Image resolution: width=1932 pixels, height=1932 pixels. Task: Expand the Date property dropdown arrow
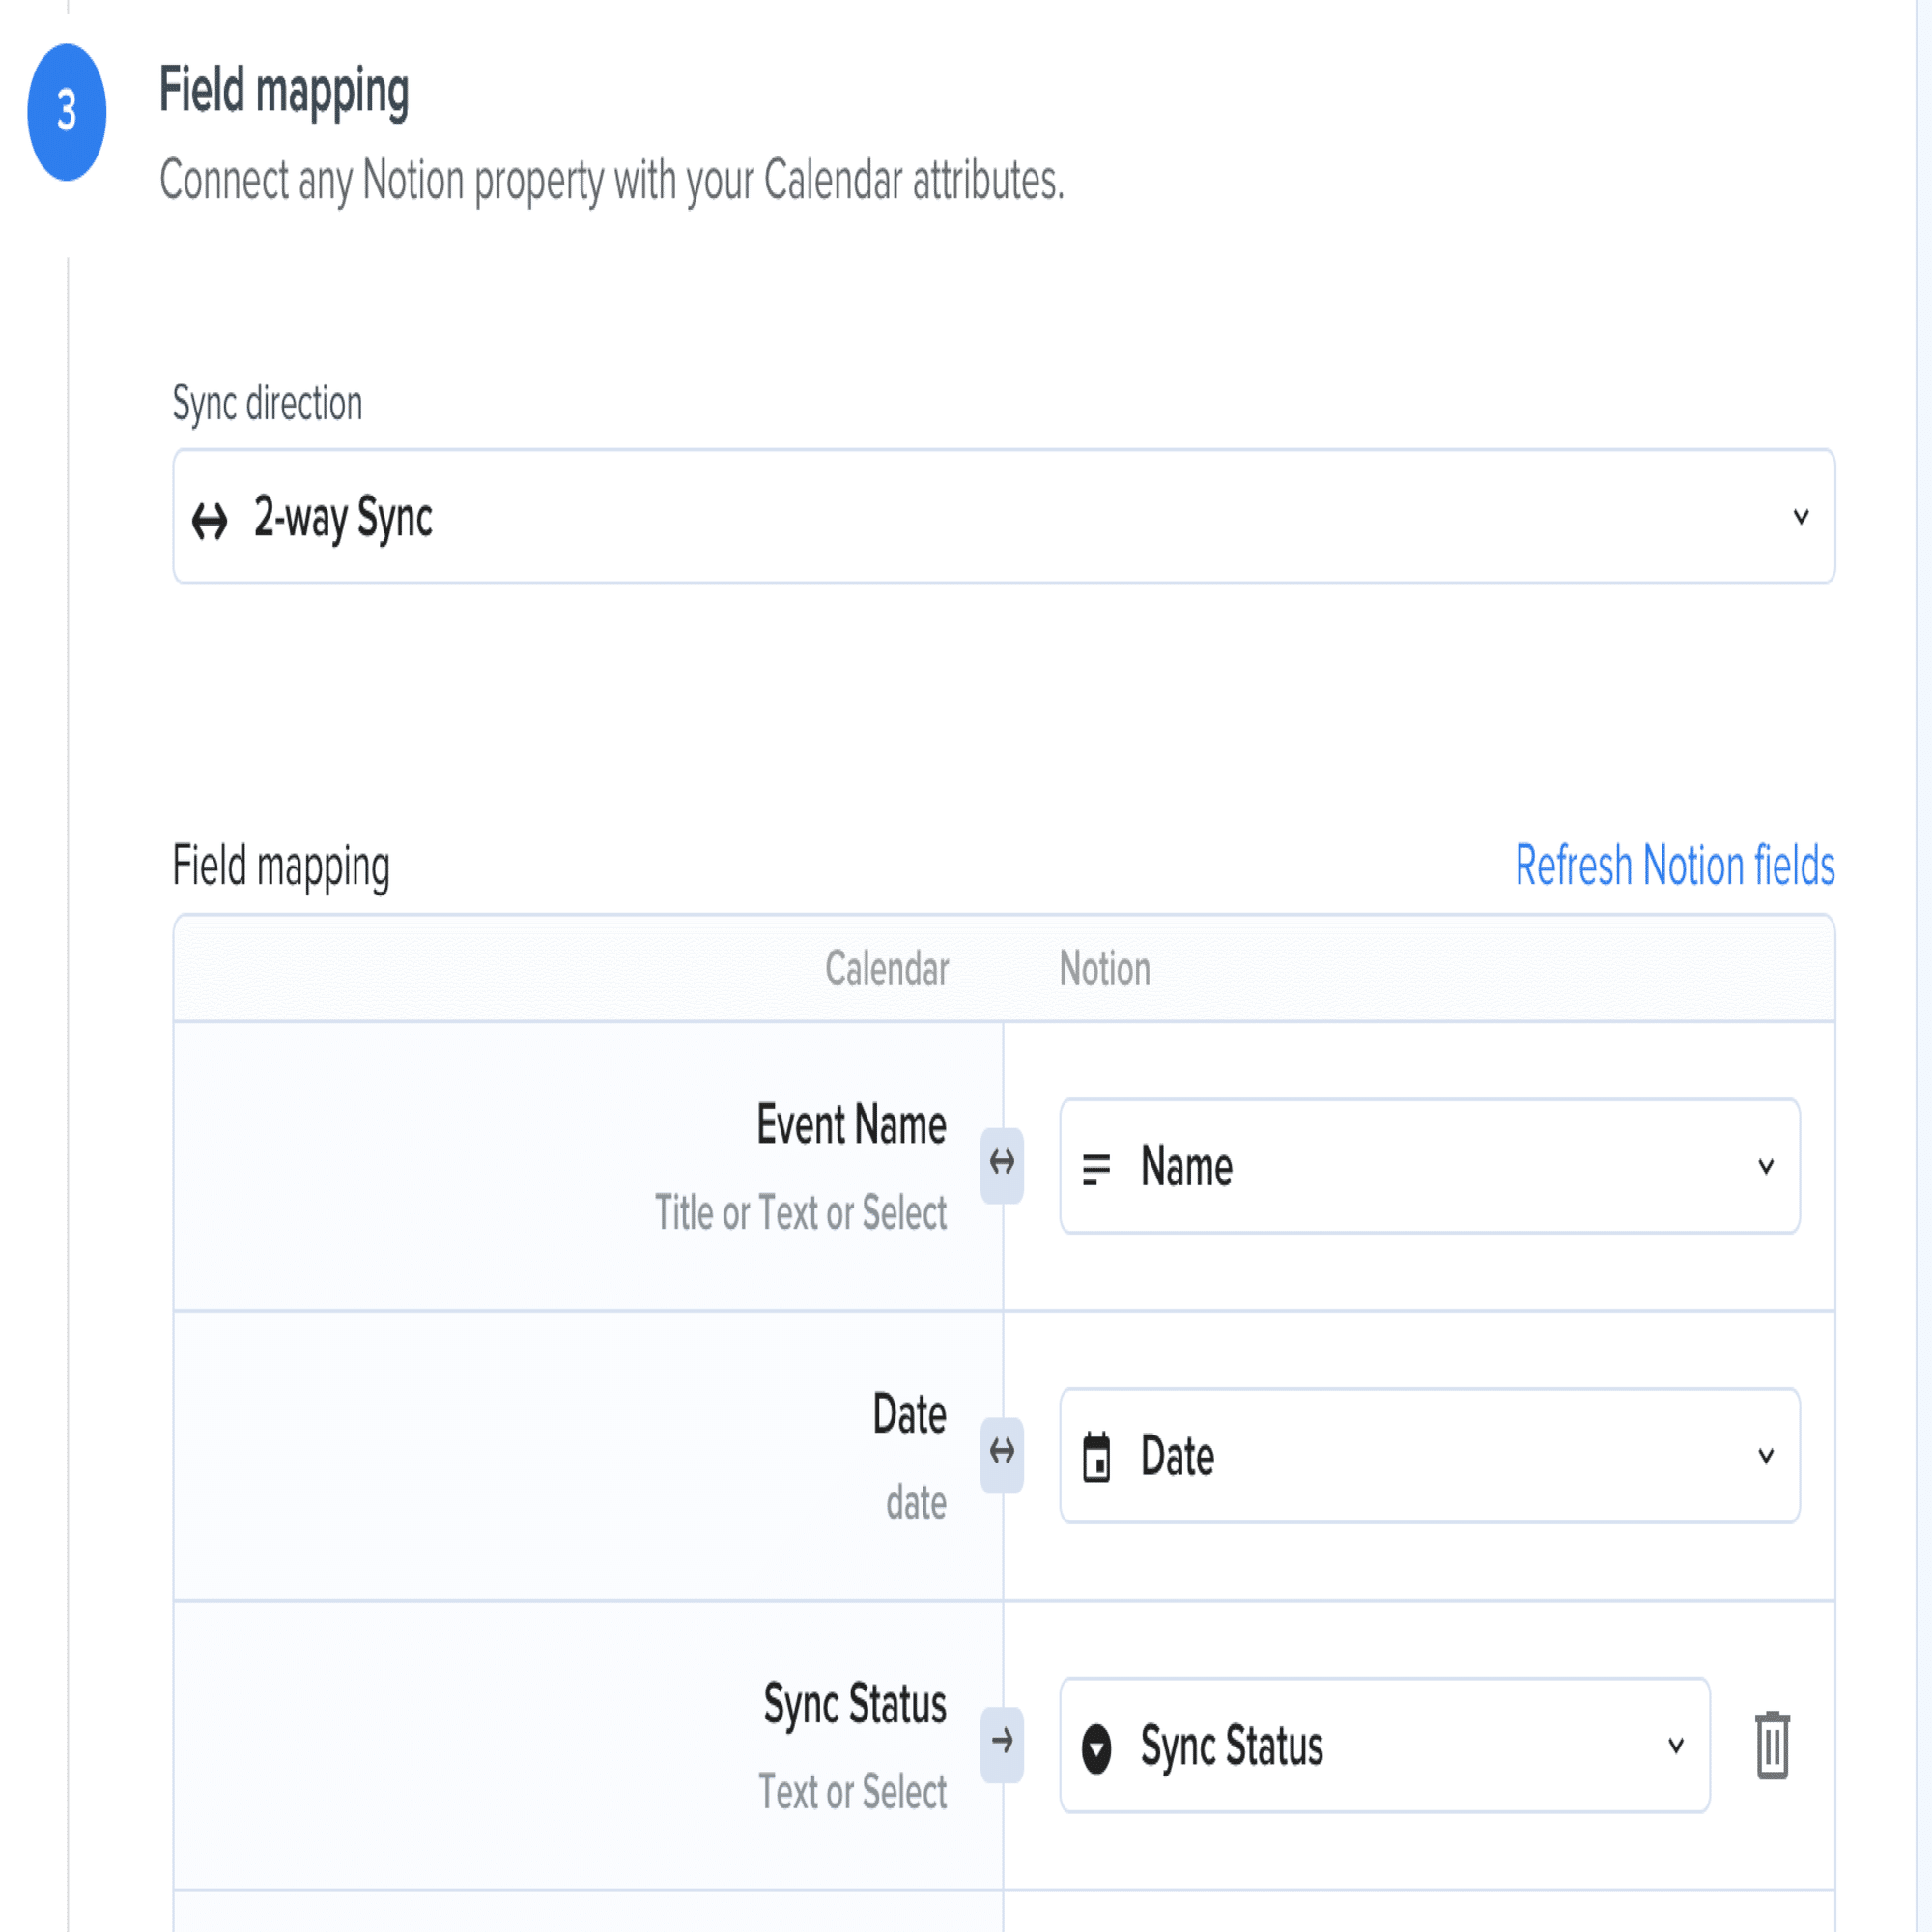1766,1456
